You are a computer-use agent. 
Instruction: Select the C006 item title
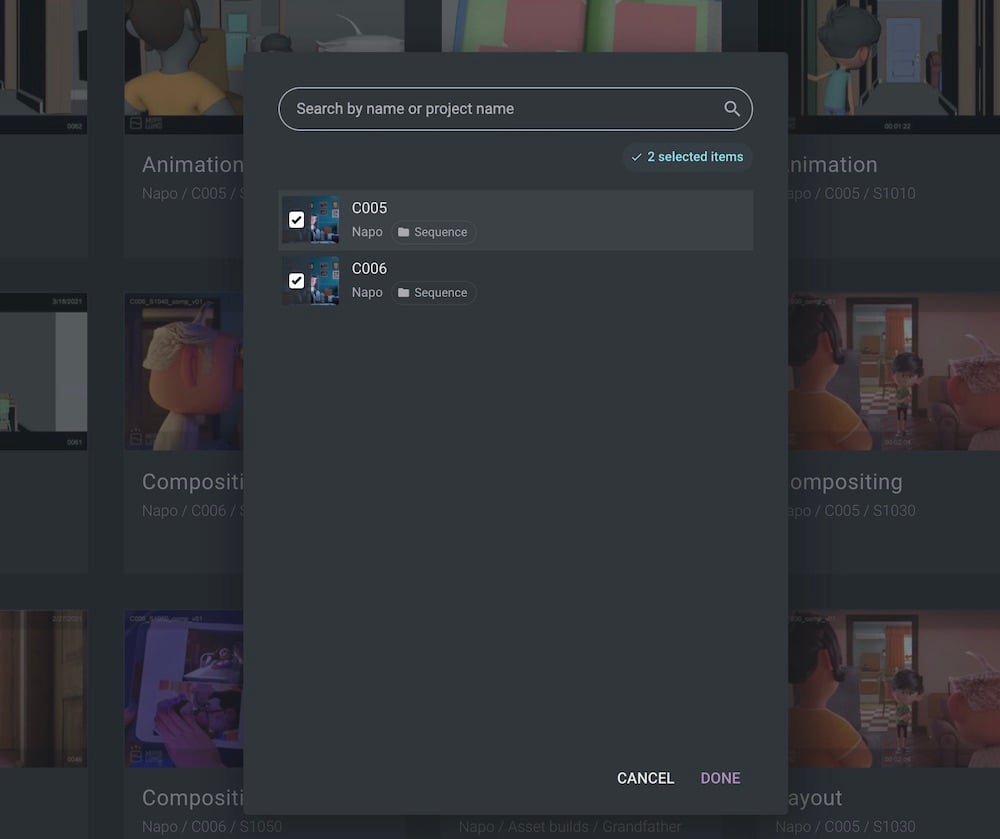369,268
